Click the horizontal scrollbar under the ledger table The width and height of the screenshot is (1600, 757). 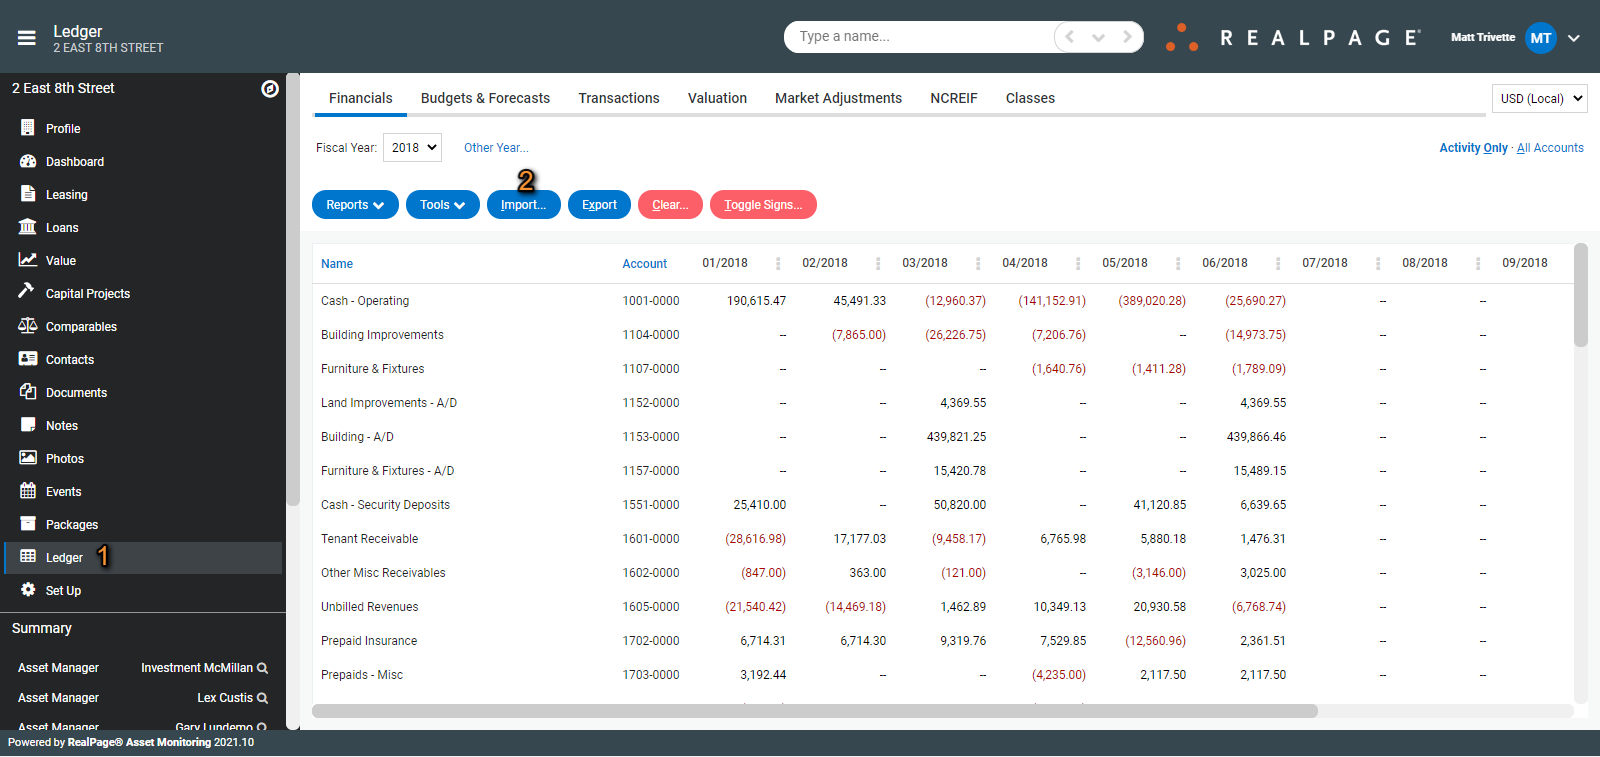814,711
